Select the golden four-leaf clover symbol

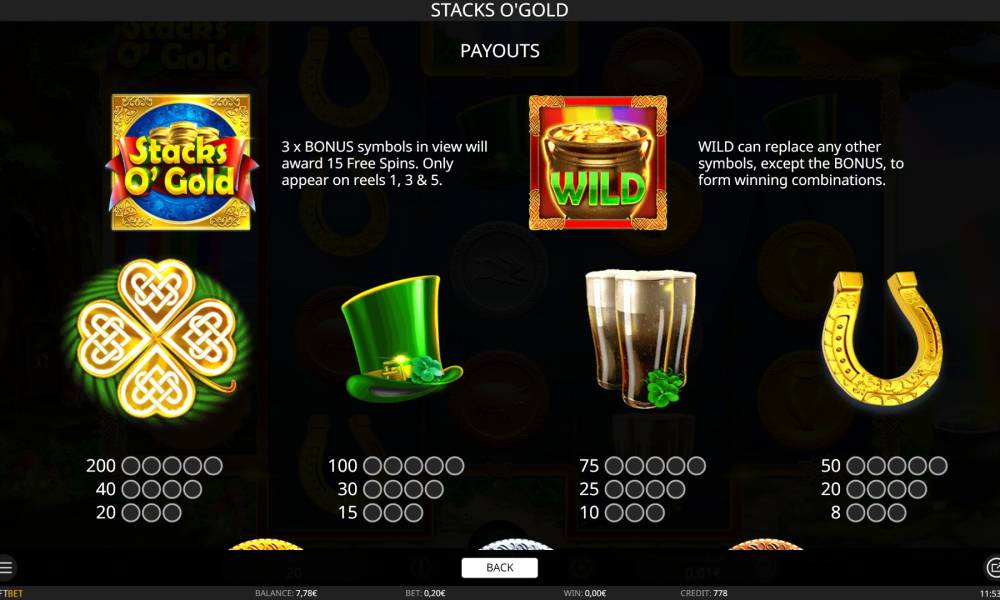click(156, 339)
